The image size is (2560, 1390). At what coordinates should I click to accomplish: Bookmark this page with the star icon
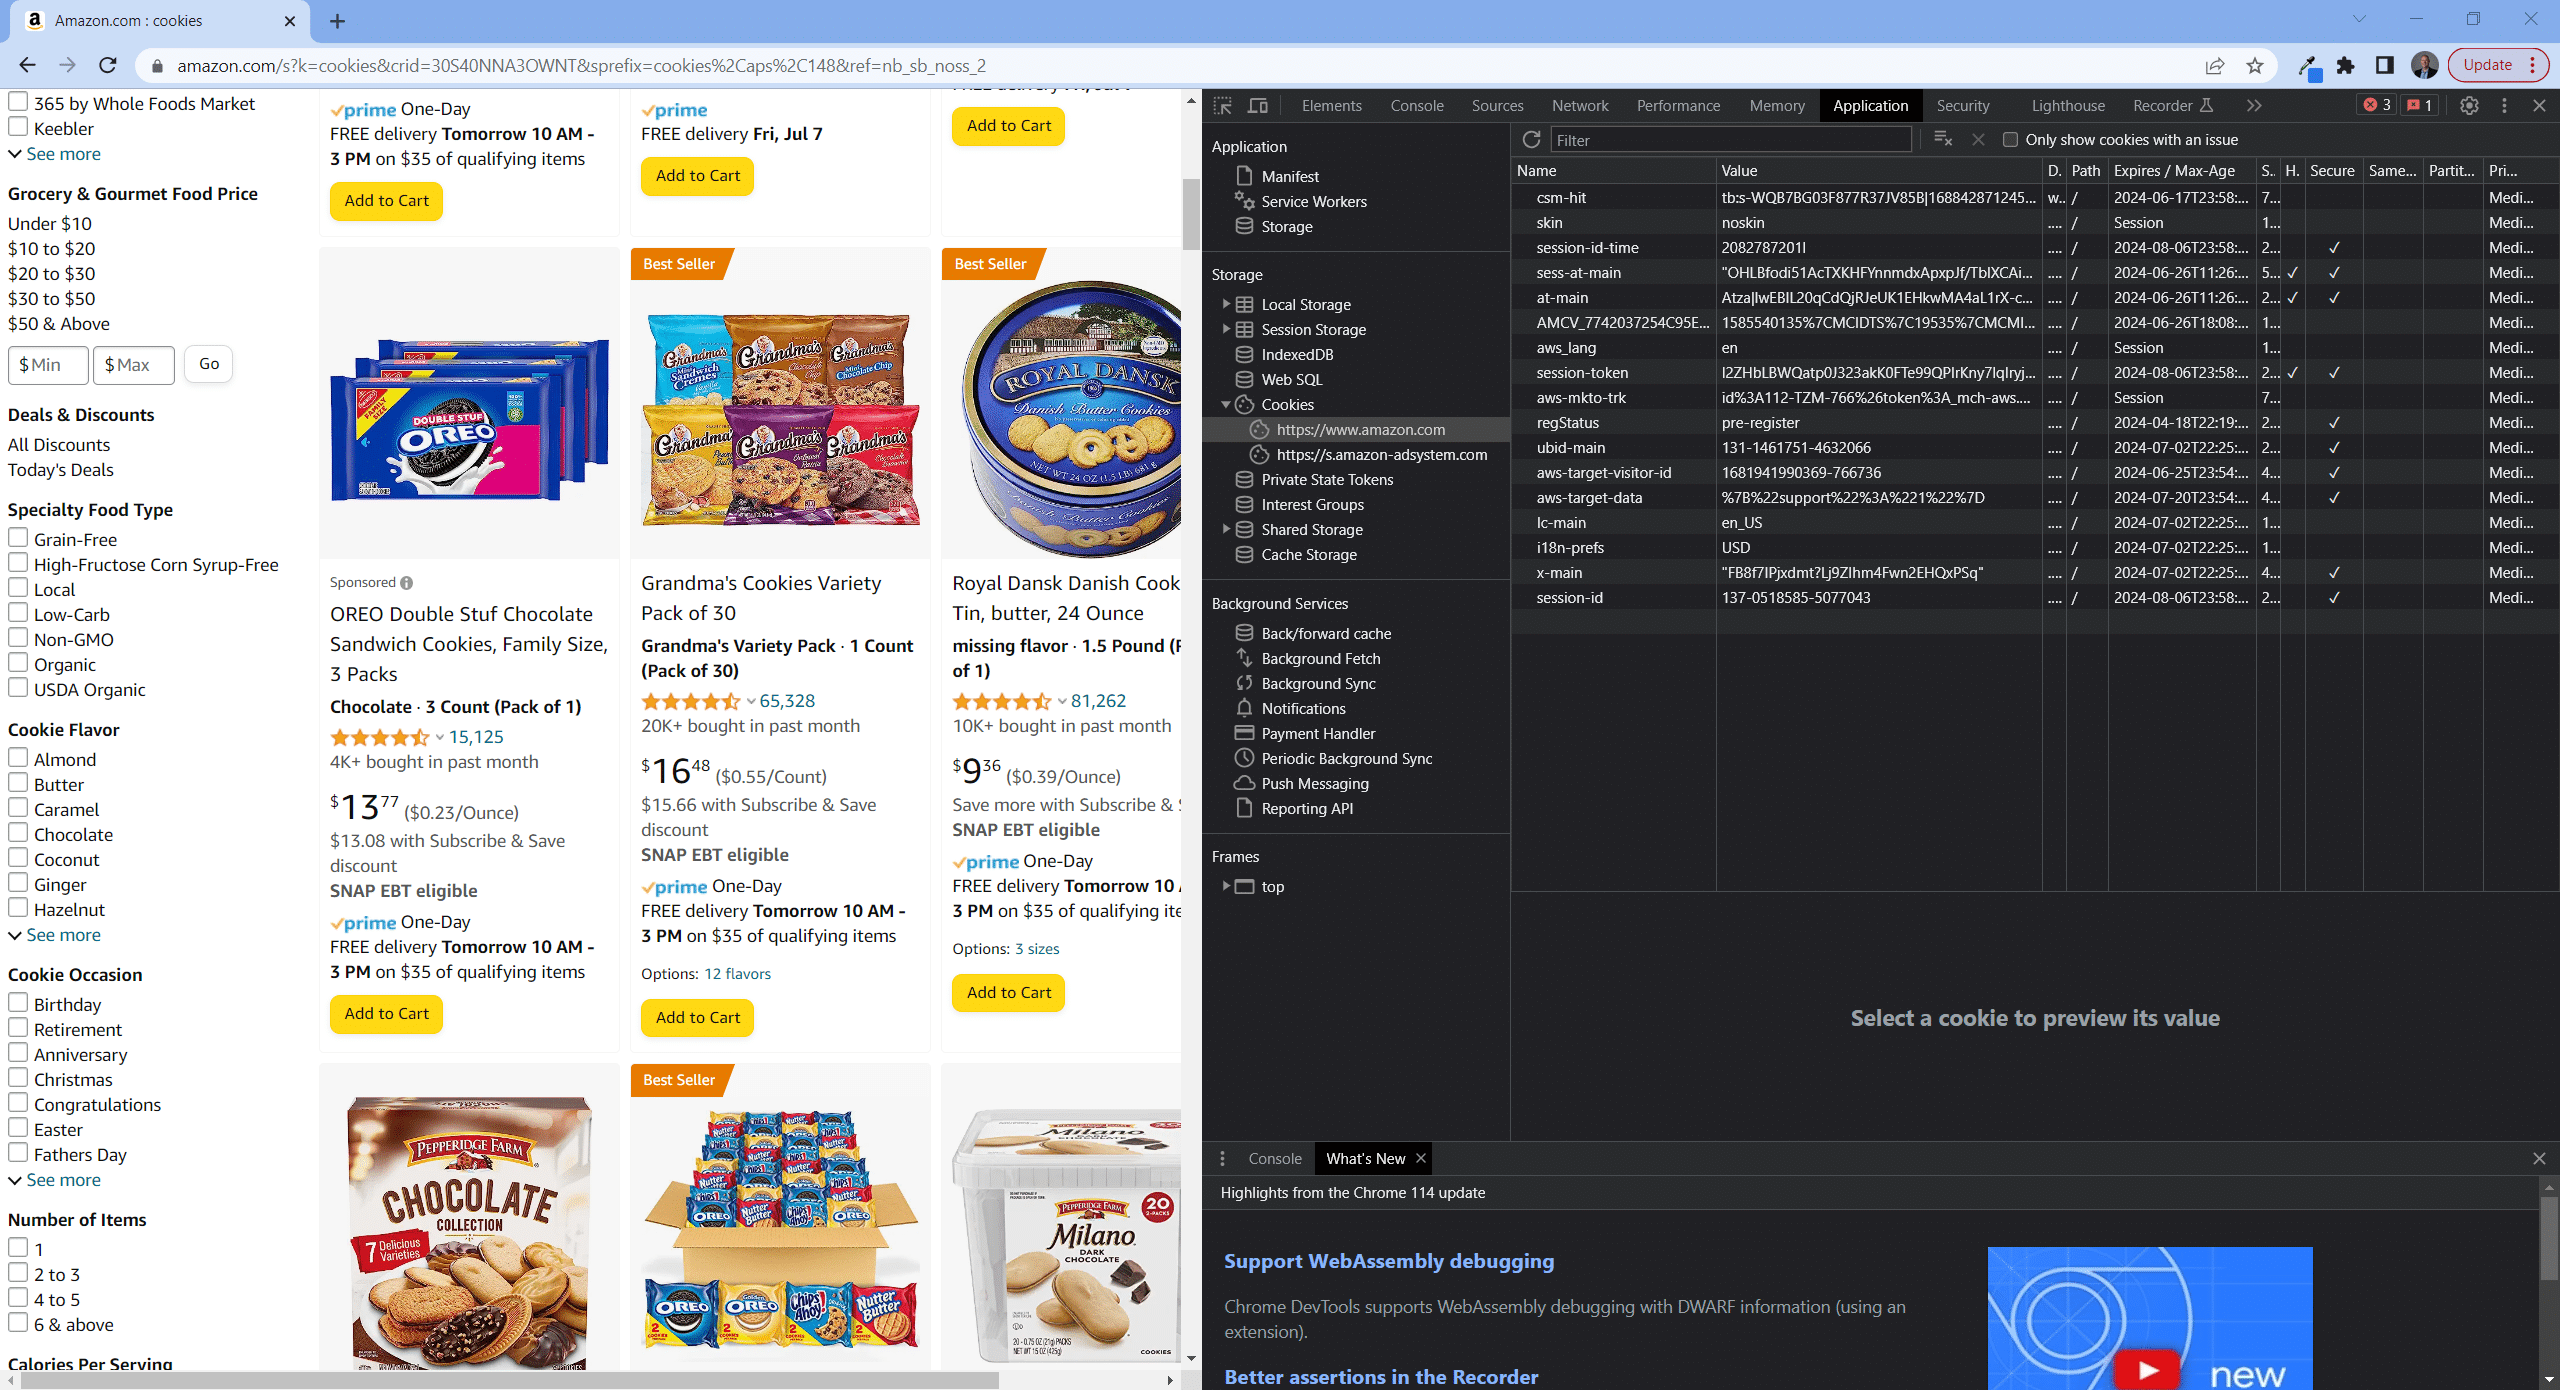click(x=2254, y=65)
